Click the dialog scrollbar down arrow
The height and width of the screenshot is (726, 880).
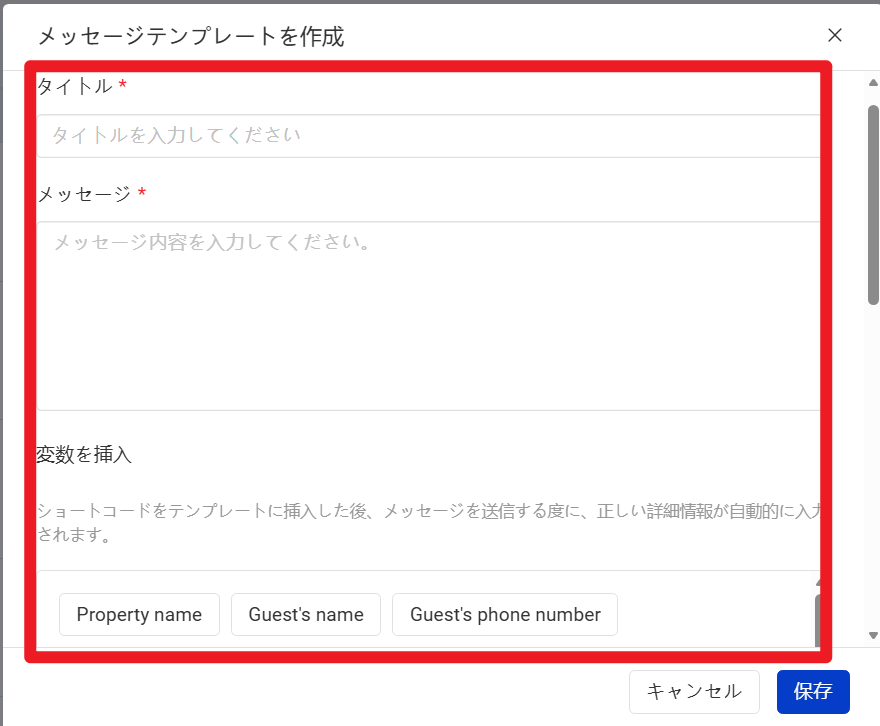873,635
